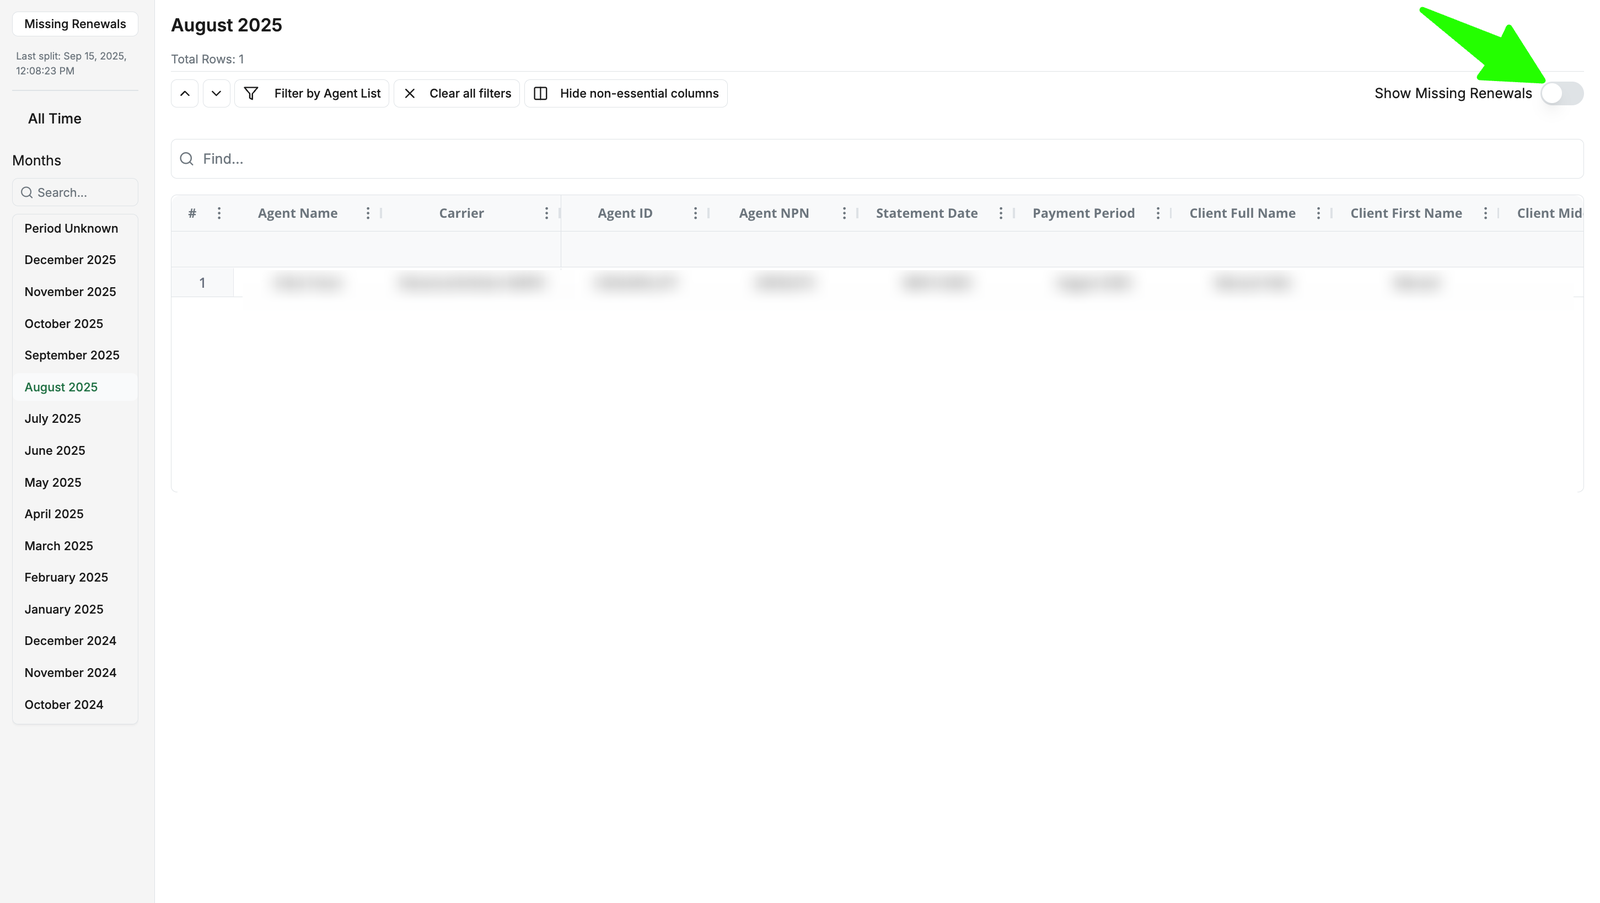Select the Missing Renewals tab
The height and width of the screenshot is (903, 1600).
[75, 24]
